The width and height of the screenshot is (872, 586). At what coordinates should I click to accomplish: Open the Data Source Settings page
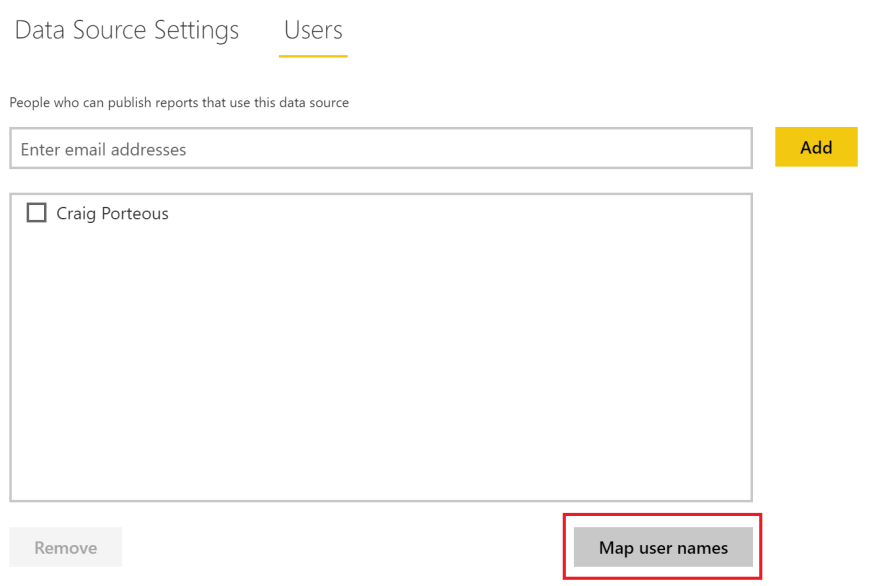(x=127, y=30)
